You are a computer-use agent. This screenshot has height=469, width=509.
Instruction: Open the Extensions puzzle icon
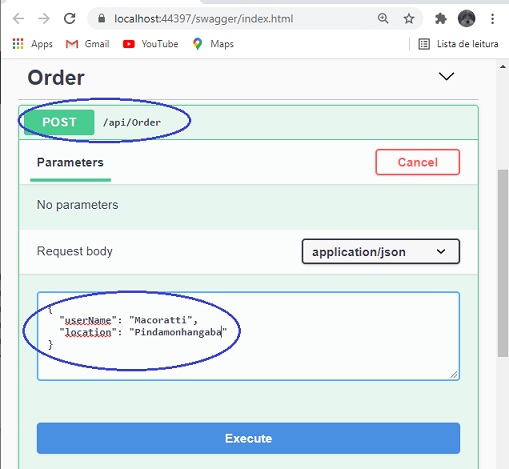pyautogui.click(x=441, y=18)
